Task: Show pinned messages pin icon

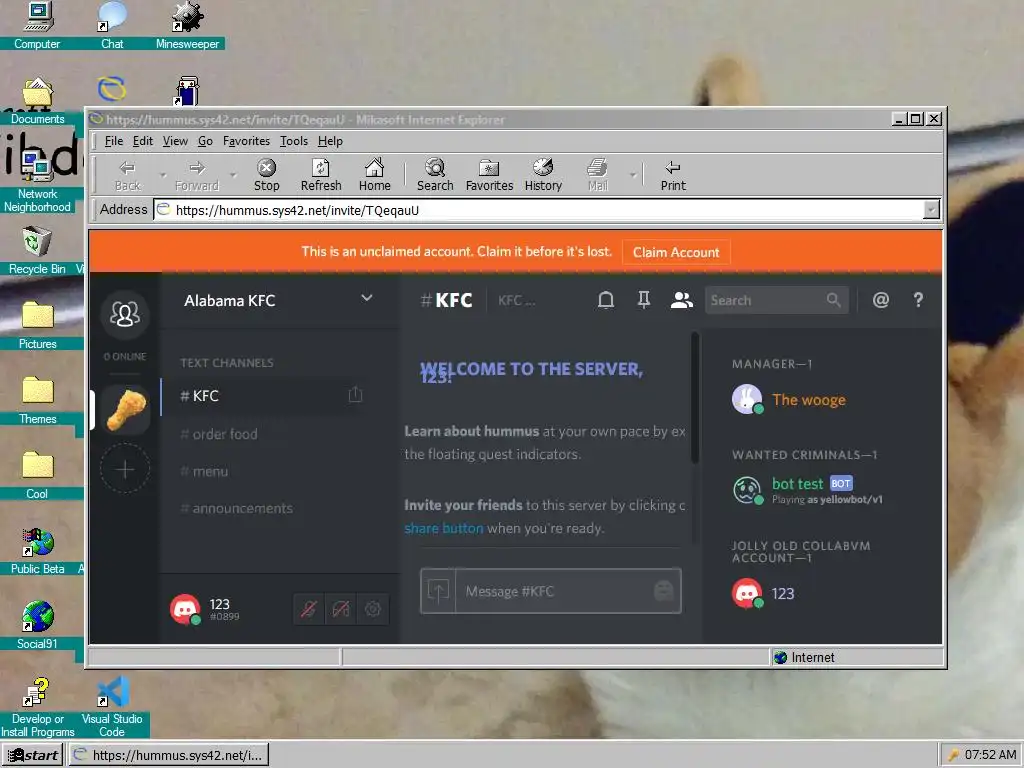Action: pos(644,300)
